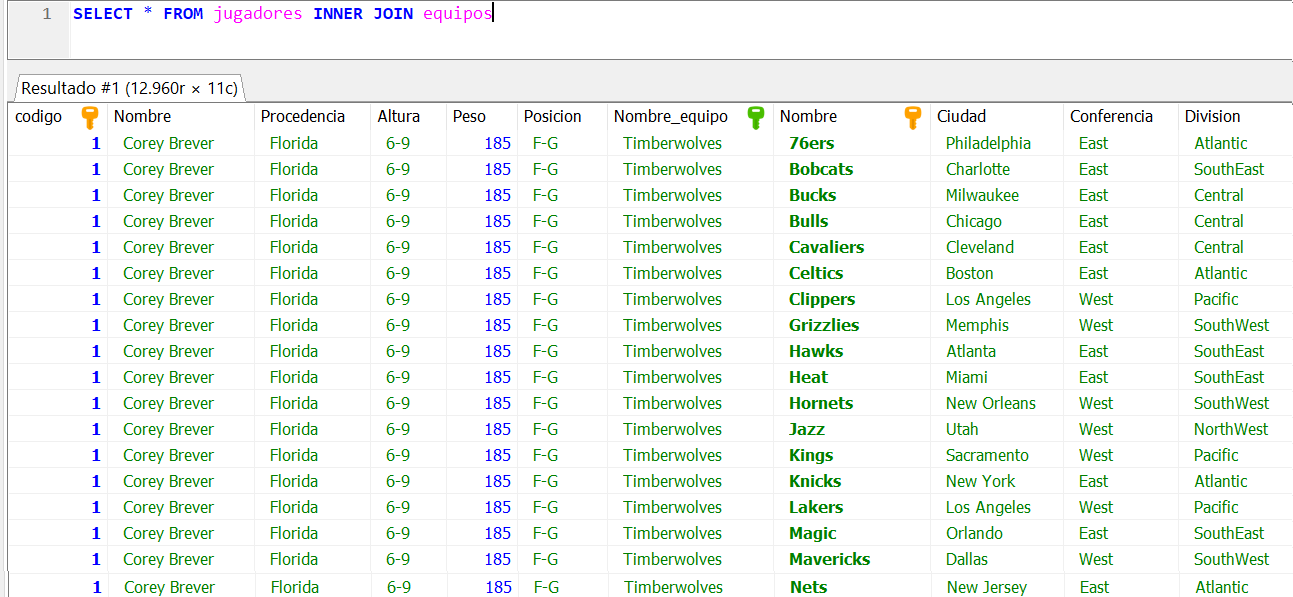Sort by the Conferencia column header
Screen dimensions: 1293x597
pos(1111,116)
